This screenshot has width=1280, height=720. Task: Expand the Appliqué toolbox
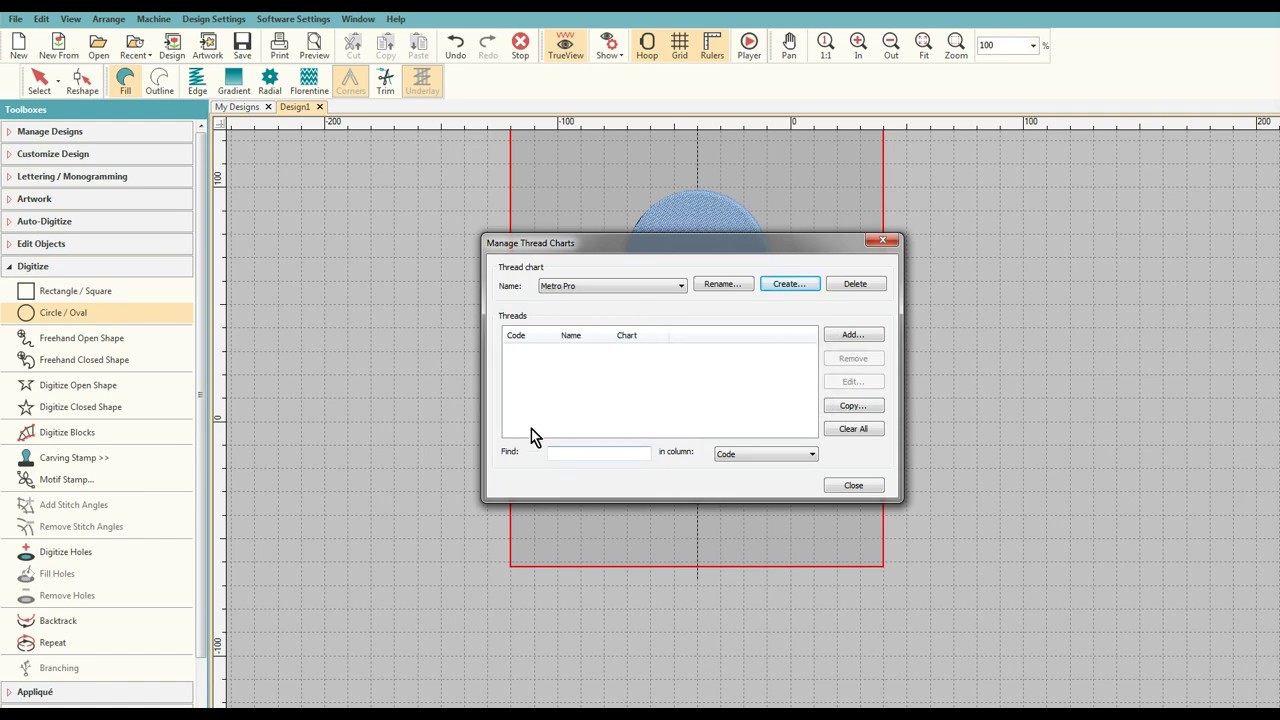point(97,692)
